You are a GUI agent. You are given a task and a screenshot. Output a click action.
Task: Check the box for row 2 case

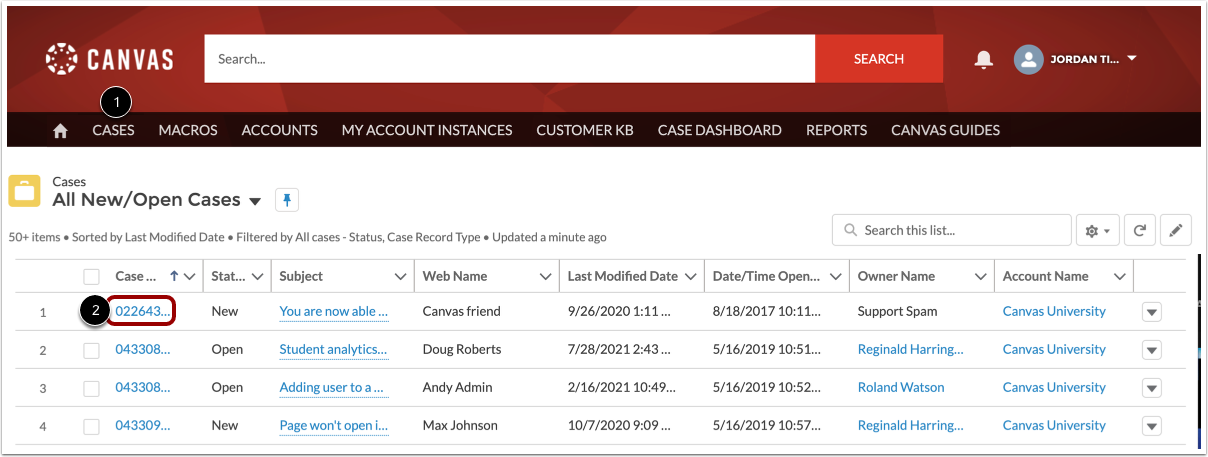92,350
